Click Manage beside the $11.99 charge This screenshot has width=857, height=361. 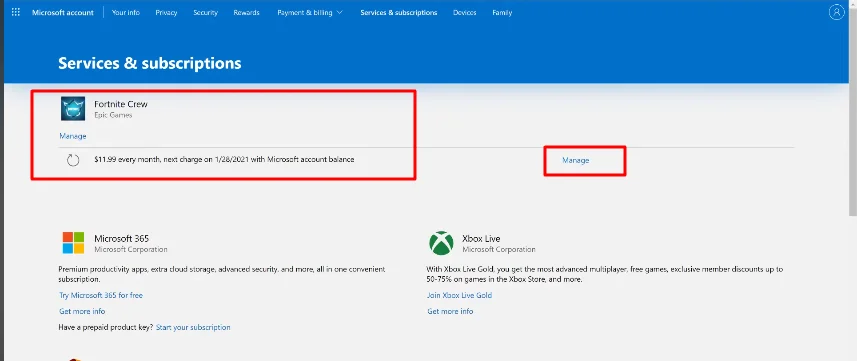point(576,160)
